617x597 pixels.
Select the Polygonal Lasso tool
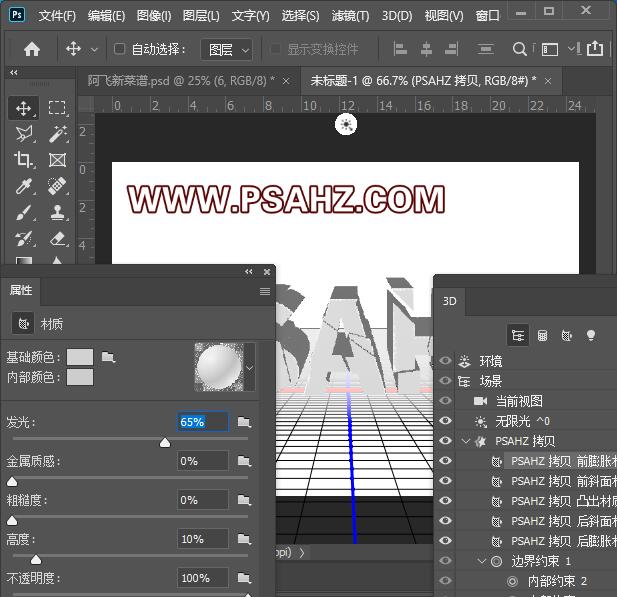coord(24,134)
